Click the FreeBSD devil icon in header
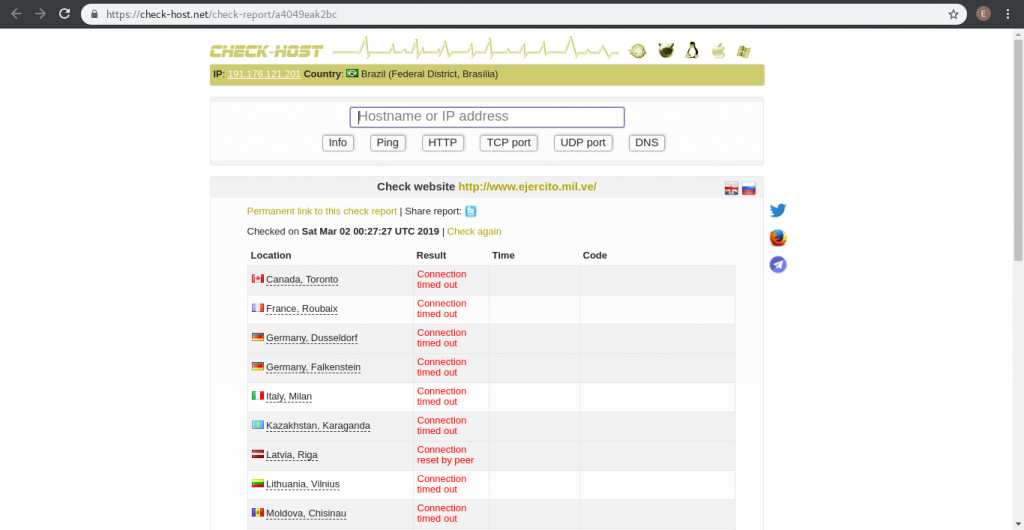 click(665, 50)
